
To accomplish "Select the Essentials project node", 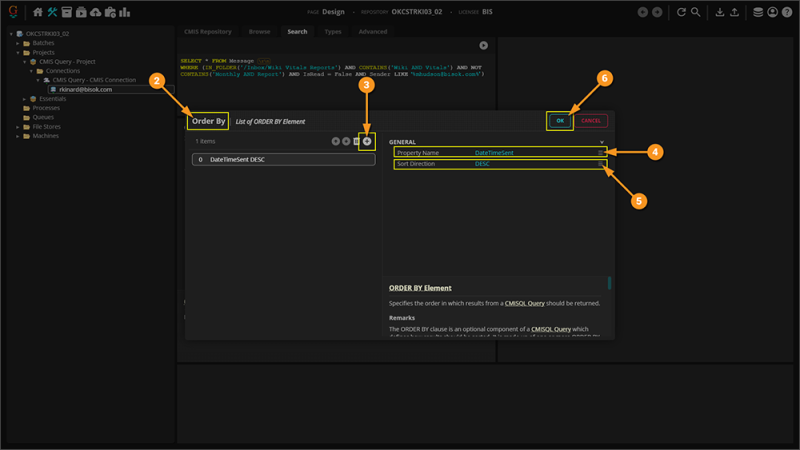I will click(53, 99).
